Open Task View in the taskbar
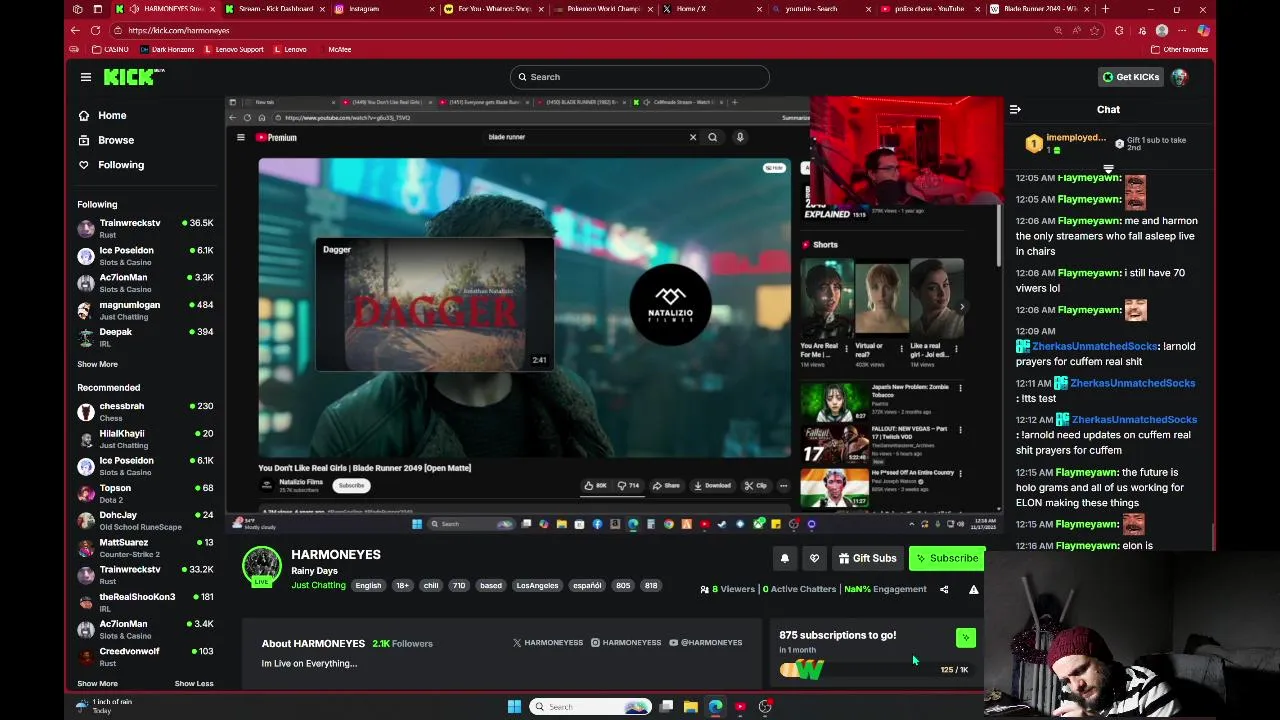 [666, 707]
